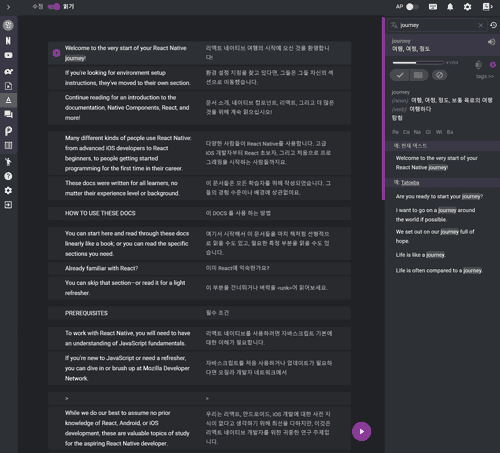Viewport: 500px width, 453px height.
Task: Open the Ba dictionary link
Action: 450,132
